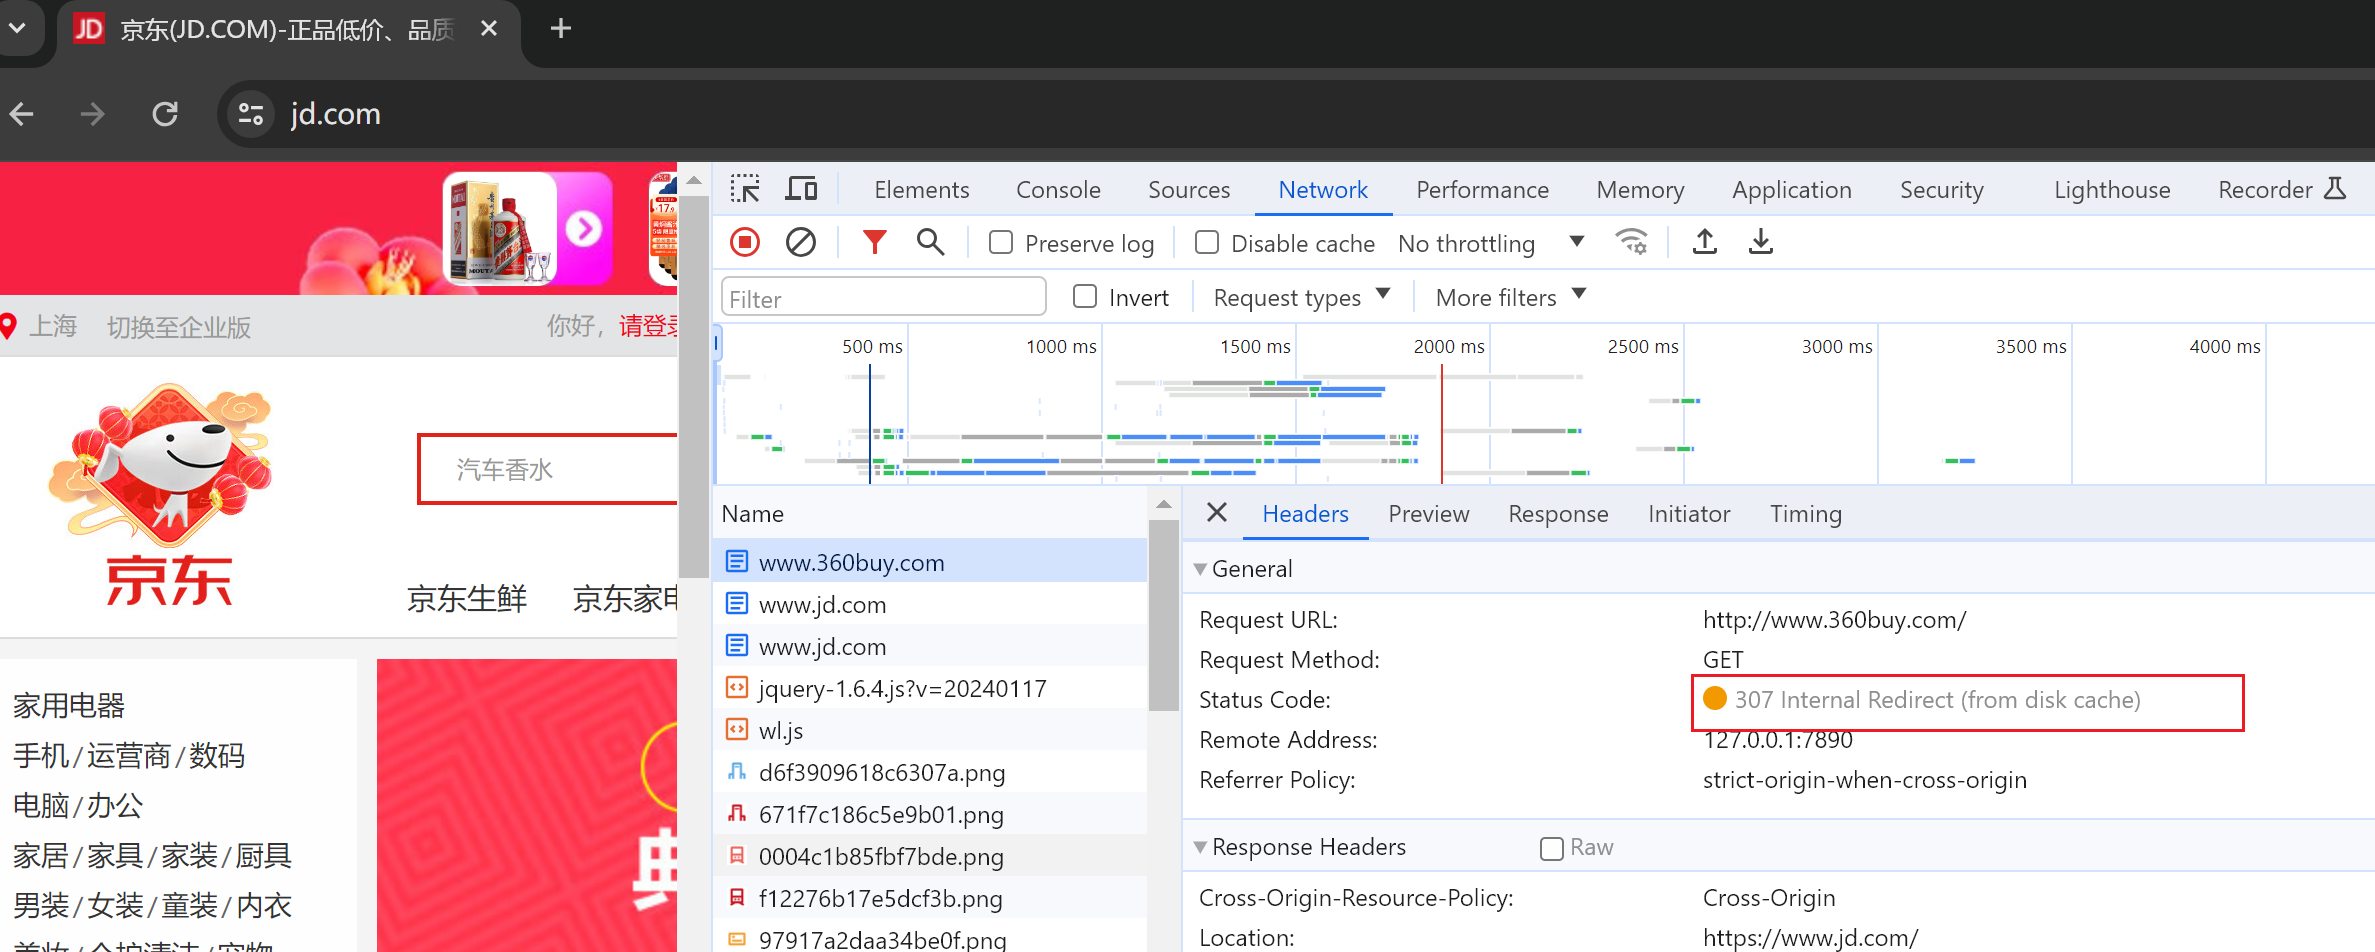Import HAR file with upload icon
The height and width of the screenshot is (952, 2375).
[x=1705, y=242]
